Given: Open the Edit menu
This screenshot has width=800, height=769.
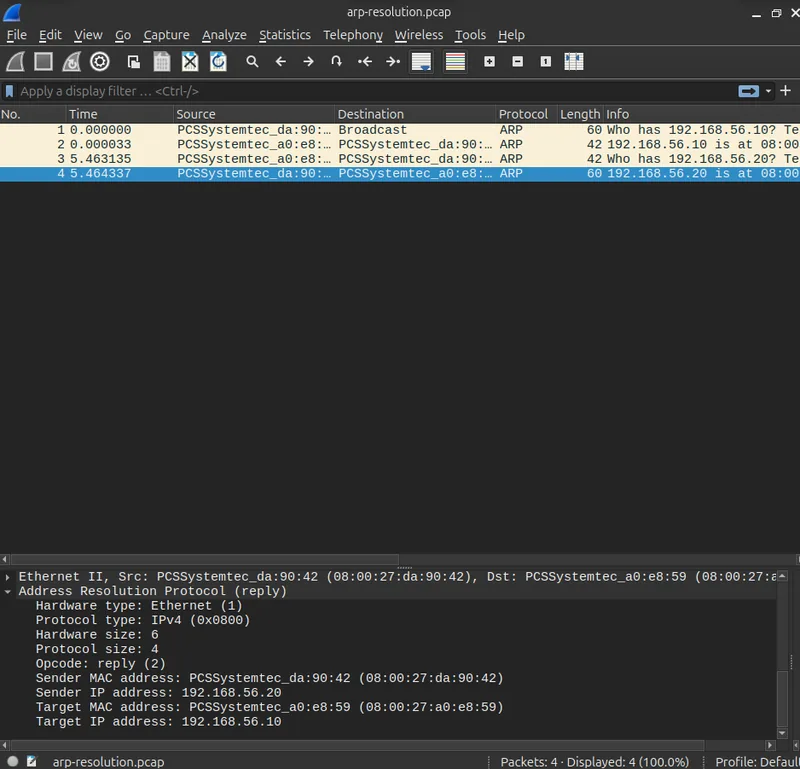Looking at the screenshot, I should [x=50, y=35].
